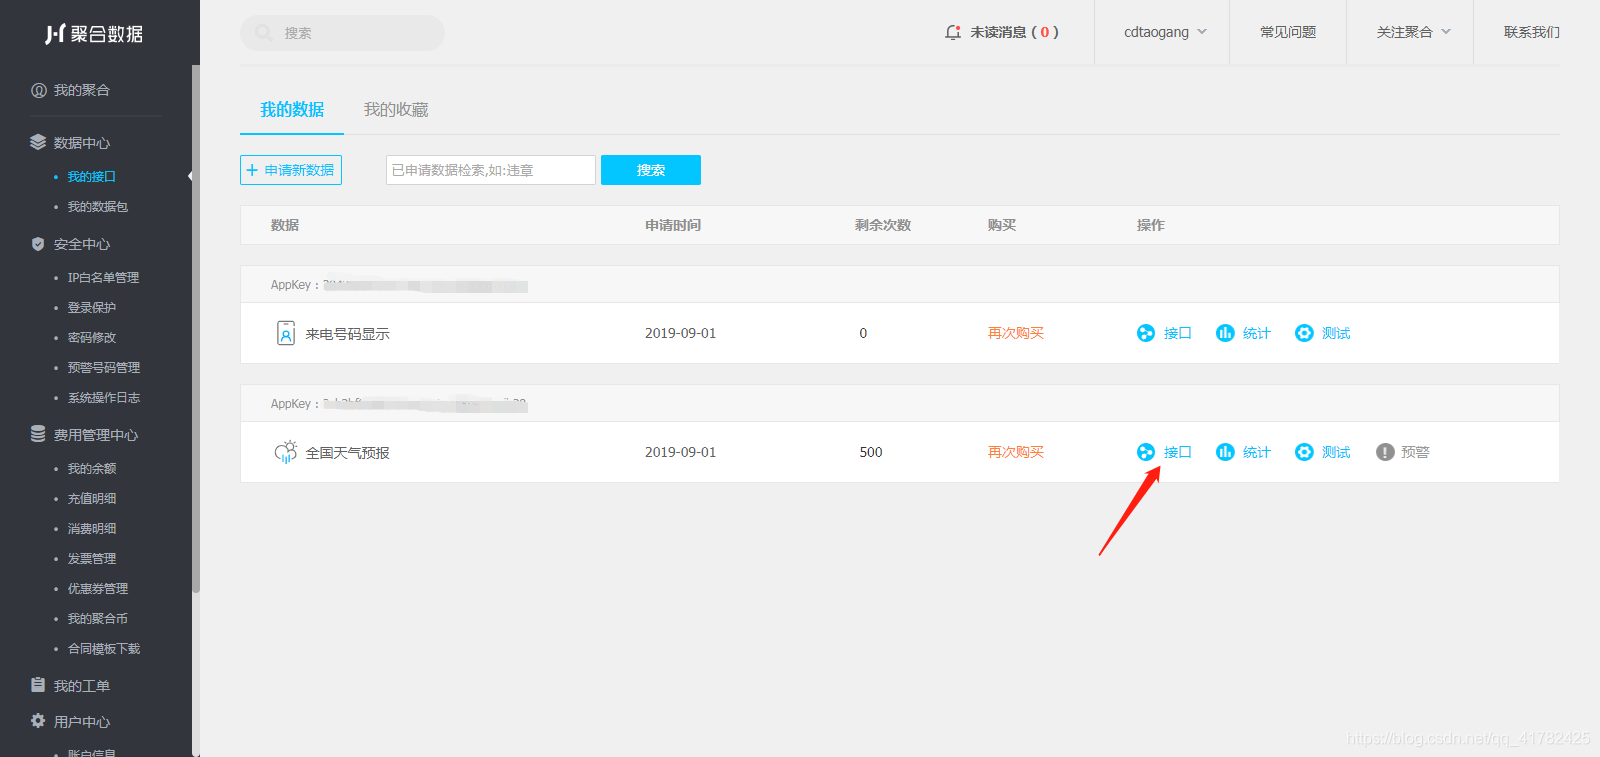
Task: Expand the 关注聚合 dropdown
Action: point(1413,32)
